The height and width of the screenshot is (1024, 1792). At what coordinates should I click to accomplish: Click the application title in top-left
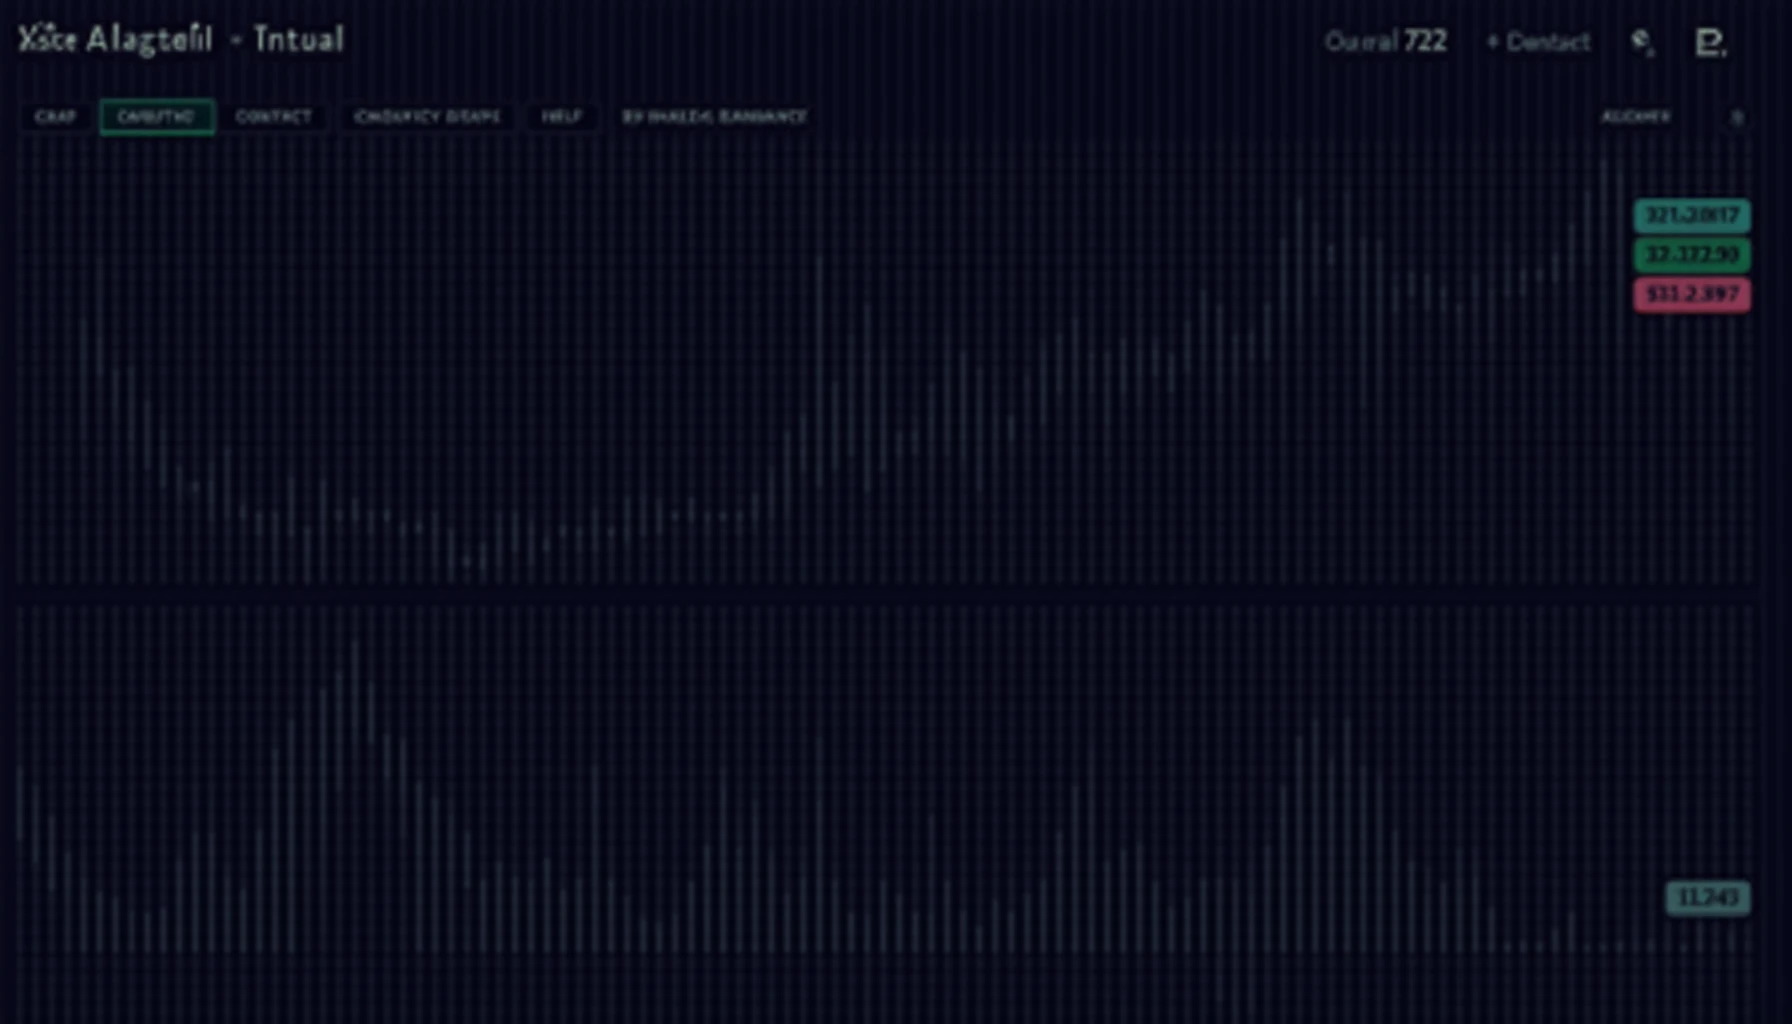point(182,39)
